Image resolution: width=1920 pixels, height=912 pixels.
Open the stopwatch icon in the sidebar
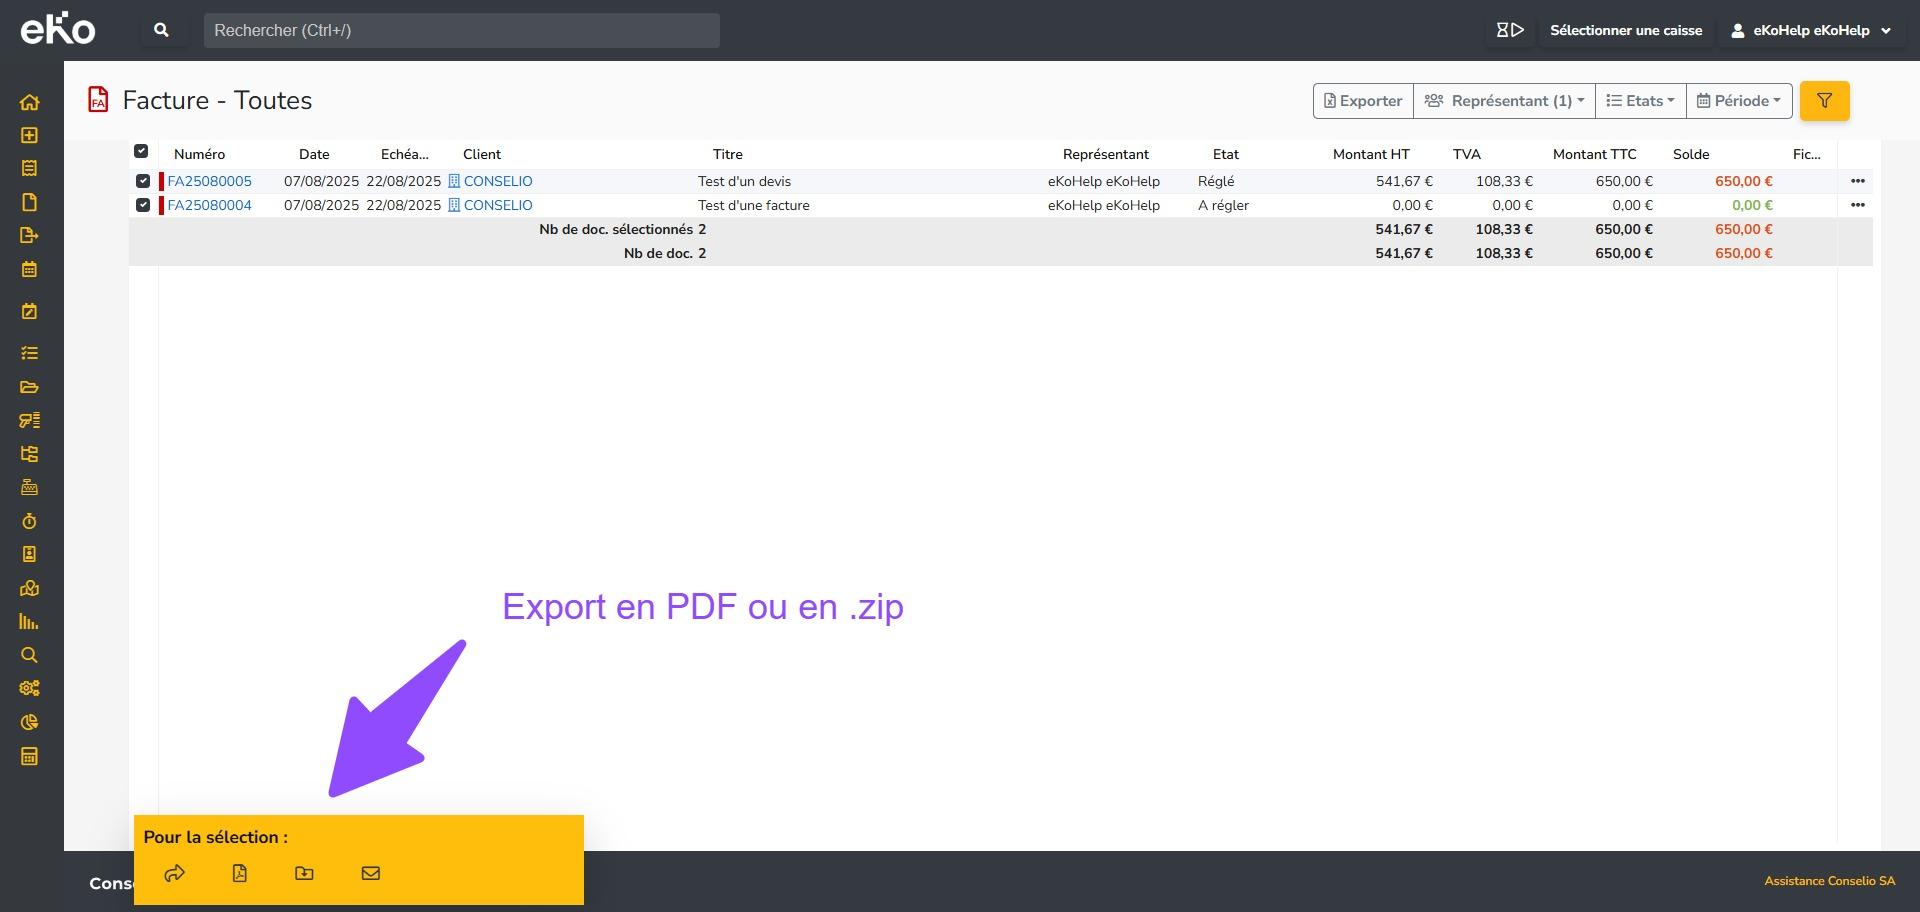click(x=29, y=521)
